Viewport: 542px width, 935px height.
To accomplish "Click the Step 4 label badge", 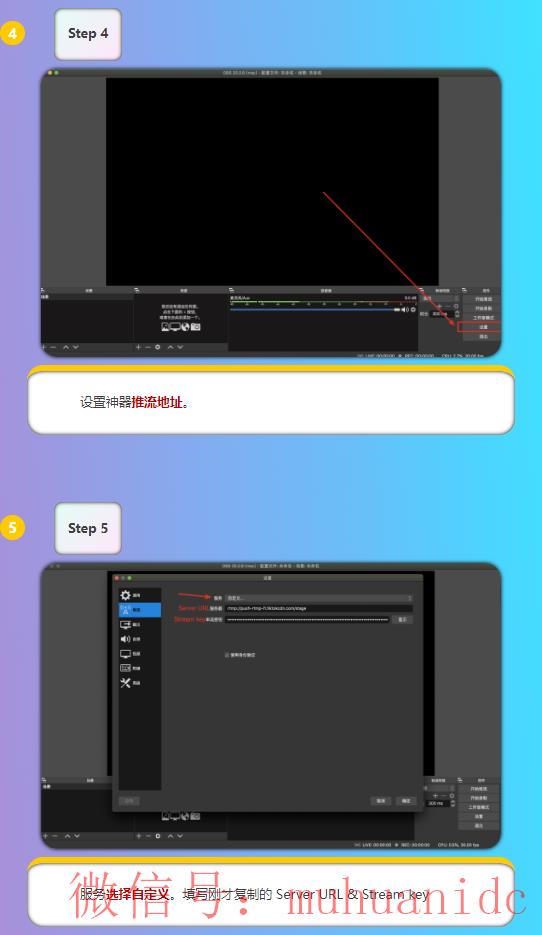I will 88,34.
